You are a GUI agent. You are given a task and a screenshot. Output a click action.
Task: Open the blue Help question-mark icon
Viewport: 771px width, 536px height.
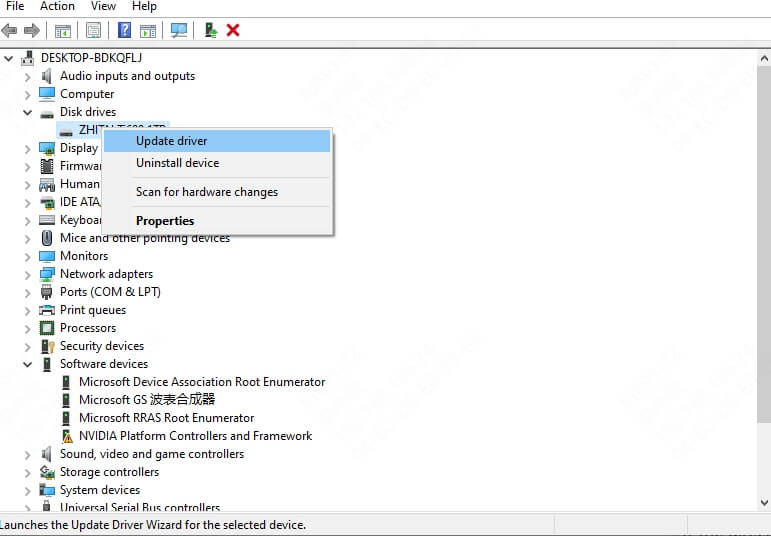tap(124, 30)
